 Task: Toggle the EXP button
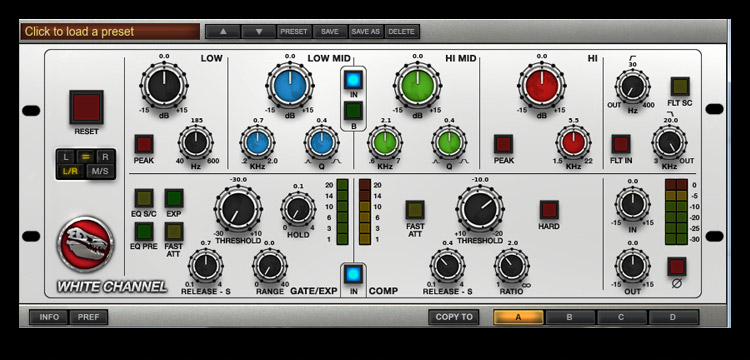click(x=174, y=198)
